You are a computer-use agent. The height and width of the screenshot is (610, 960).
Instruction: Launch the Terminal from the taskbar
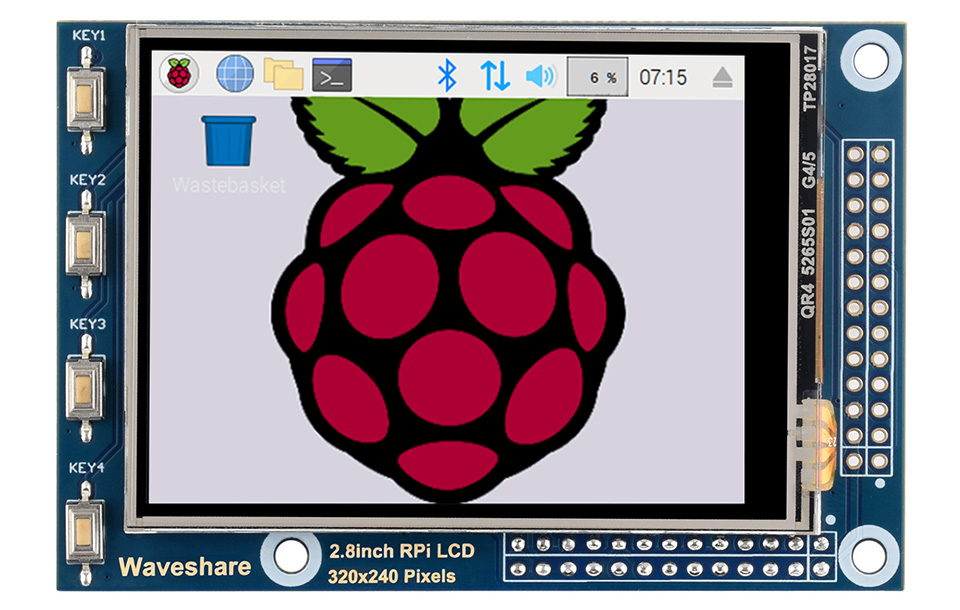tap(332, 75)
